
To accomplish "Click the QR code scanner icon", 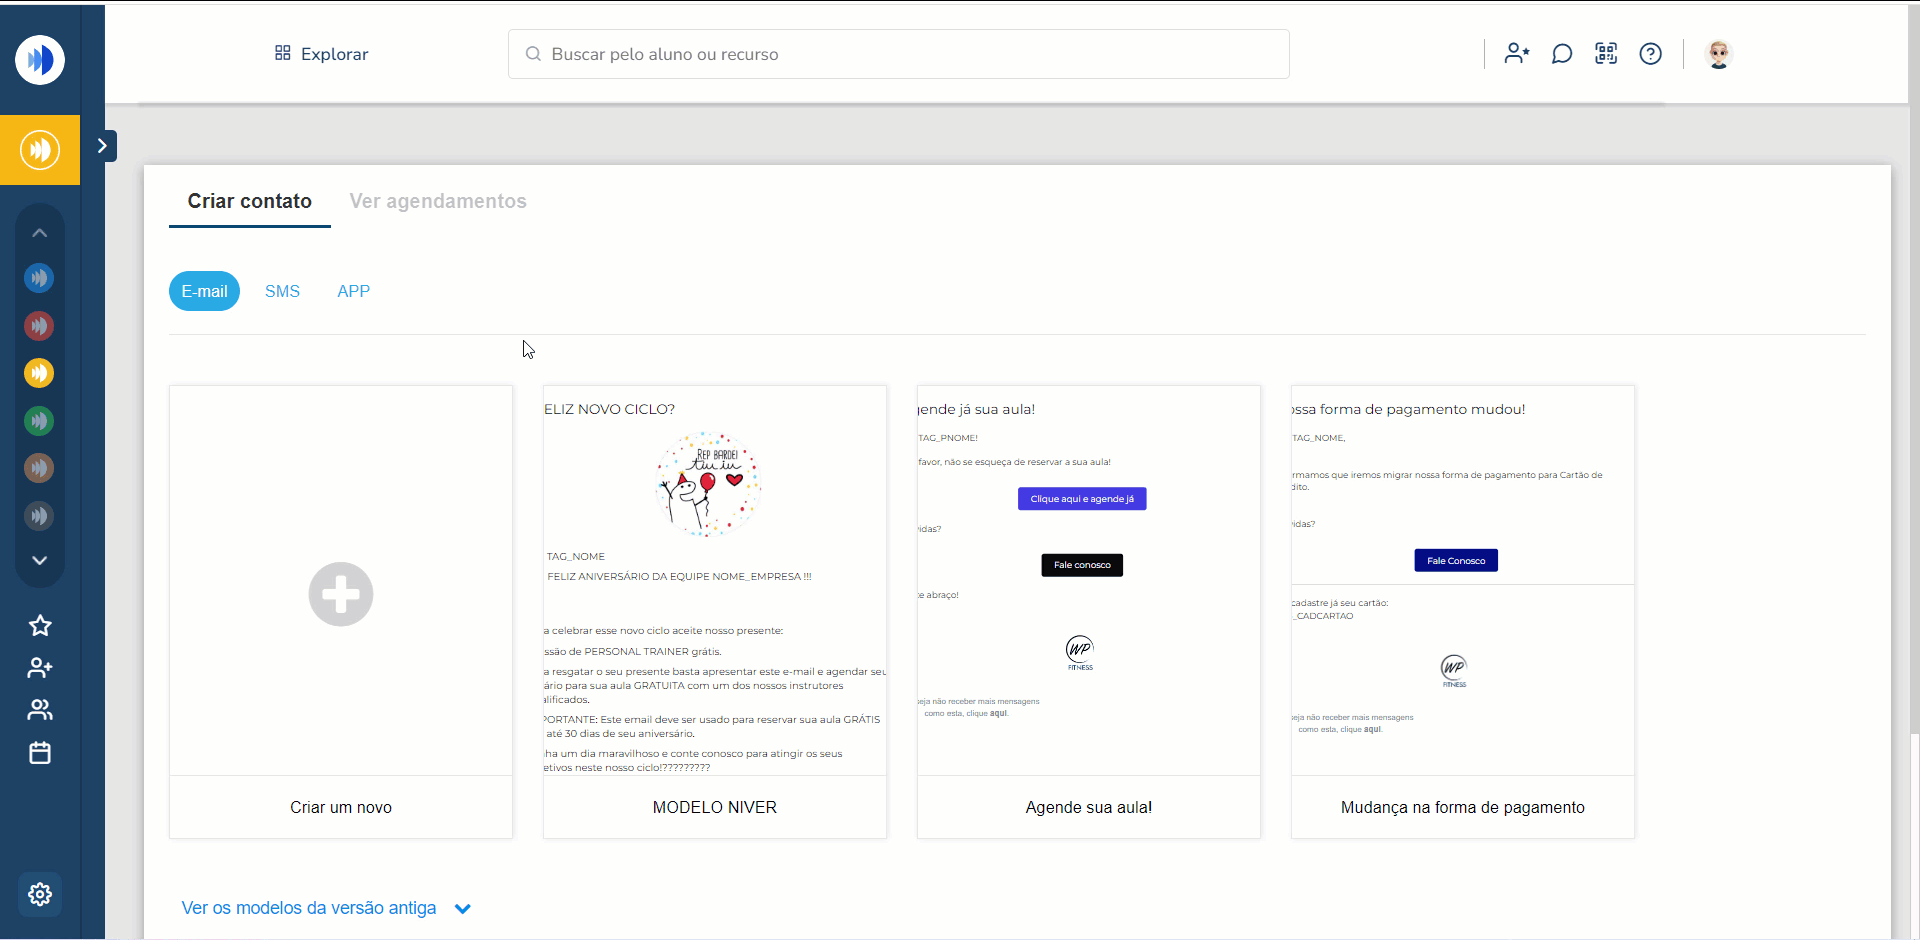I will [x=1606, y=54].
